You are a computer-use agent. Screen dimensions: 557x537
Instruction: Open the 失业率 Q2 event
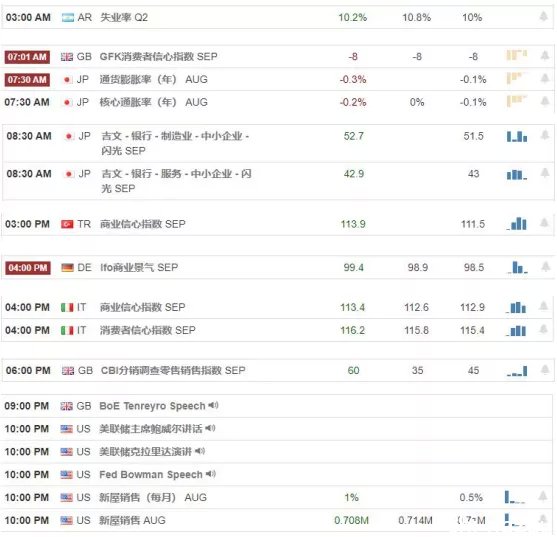click(124, 17)
